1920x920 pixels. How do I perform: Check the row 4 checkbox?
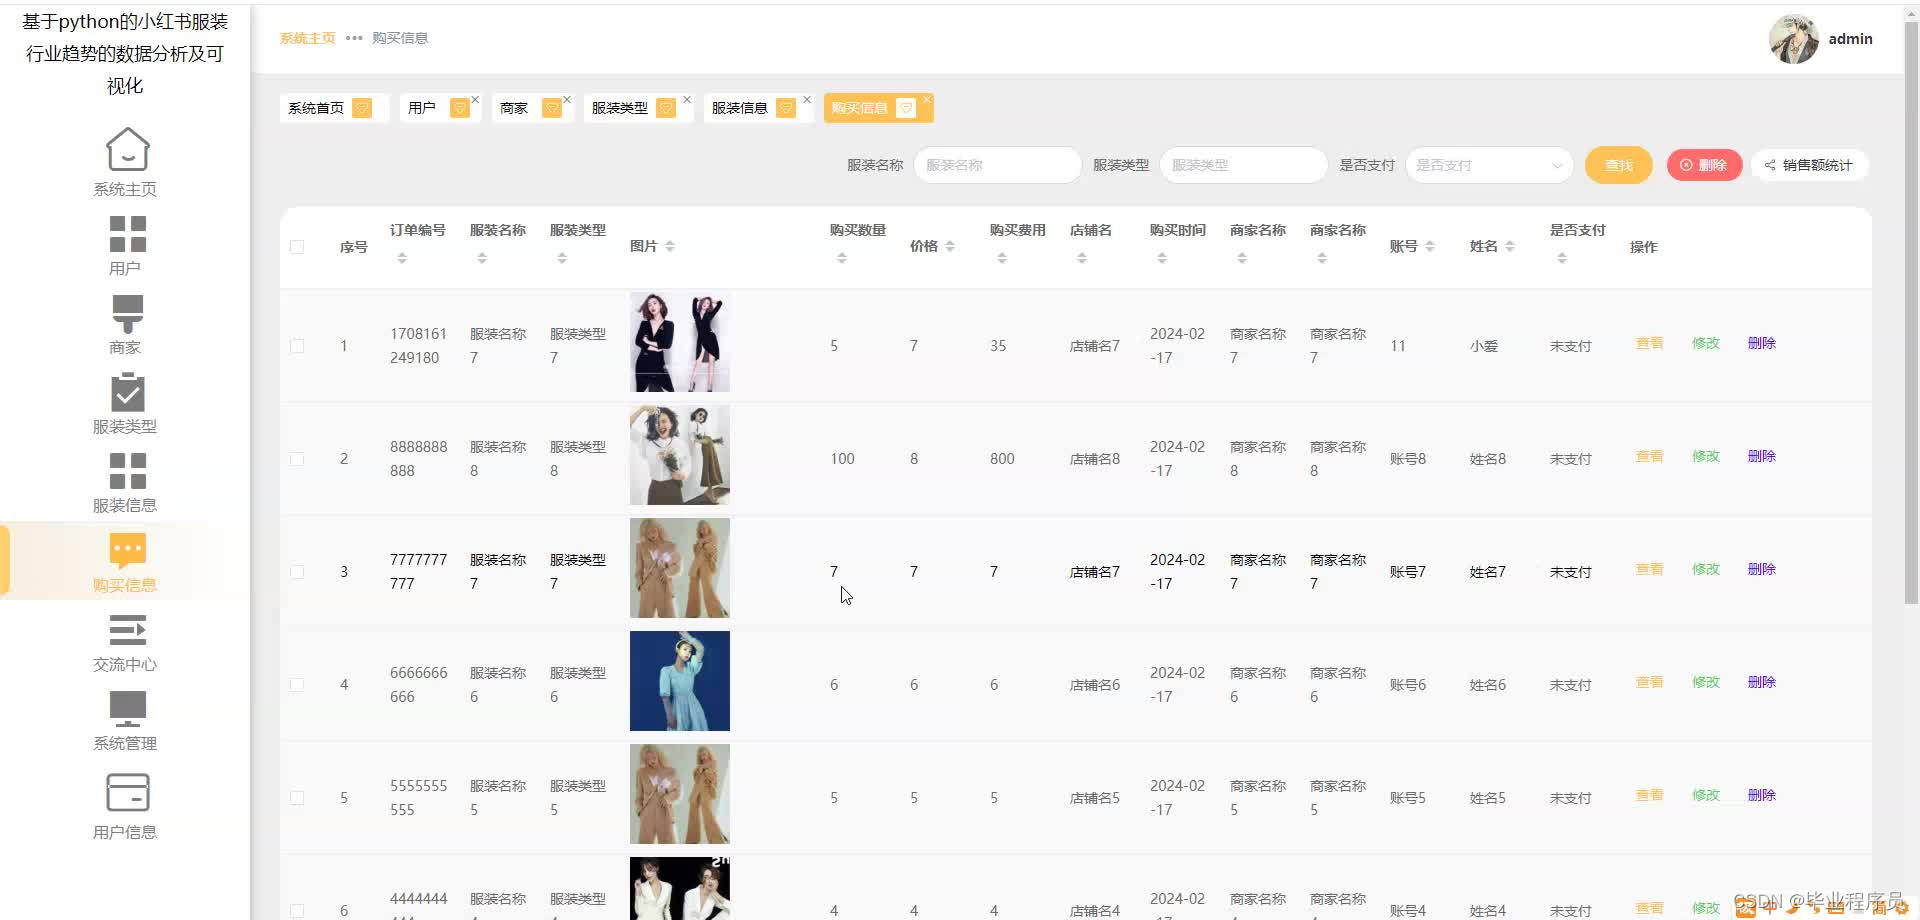(x=297, y=685)
